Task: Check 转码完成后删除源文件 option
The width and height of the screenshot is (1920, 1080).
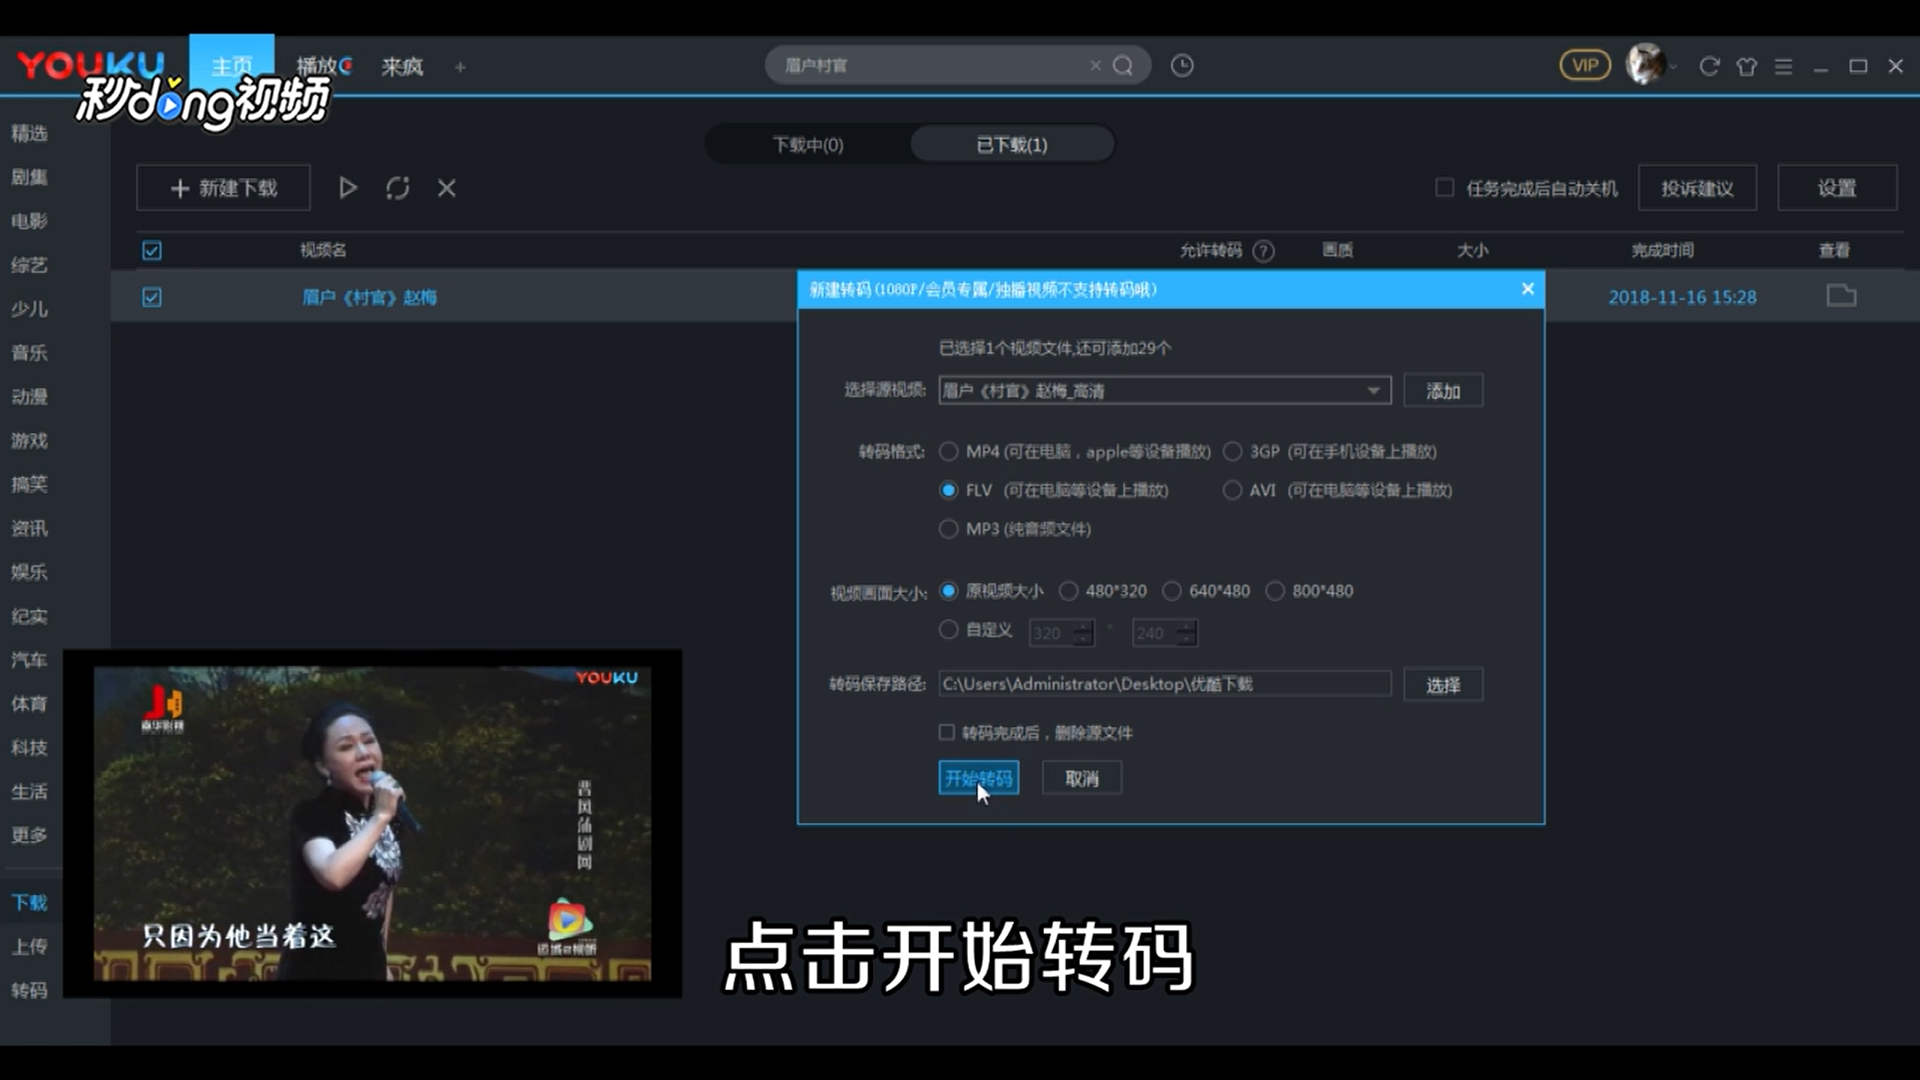Action: click(946, 732)
